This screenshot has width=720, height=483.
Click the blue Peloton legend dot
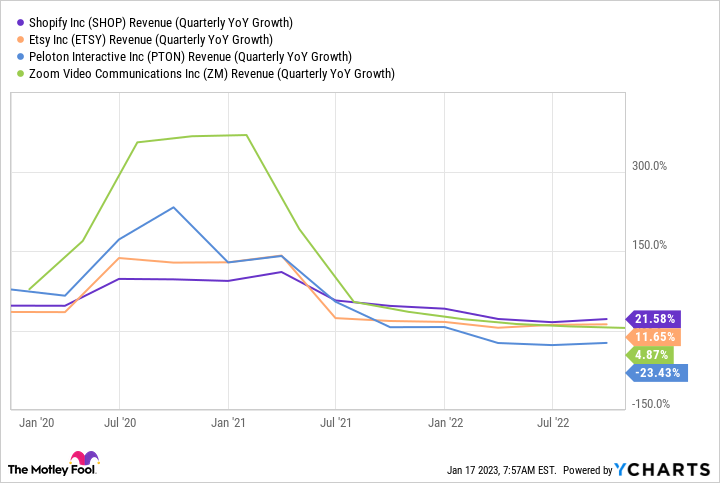click(20, 56)
